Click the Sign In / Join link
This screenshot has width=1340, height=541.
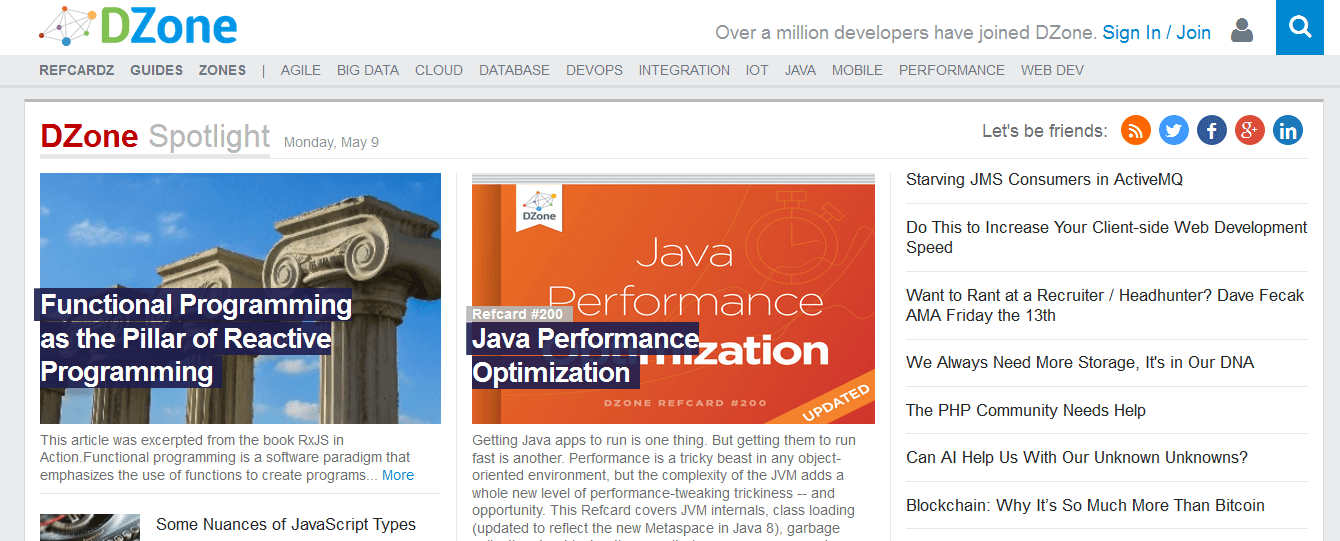(1156, 33)
